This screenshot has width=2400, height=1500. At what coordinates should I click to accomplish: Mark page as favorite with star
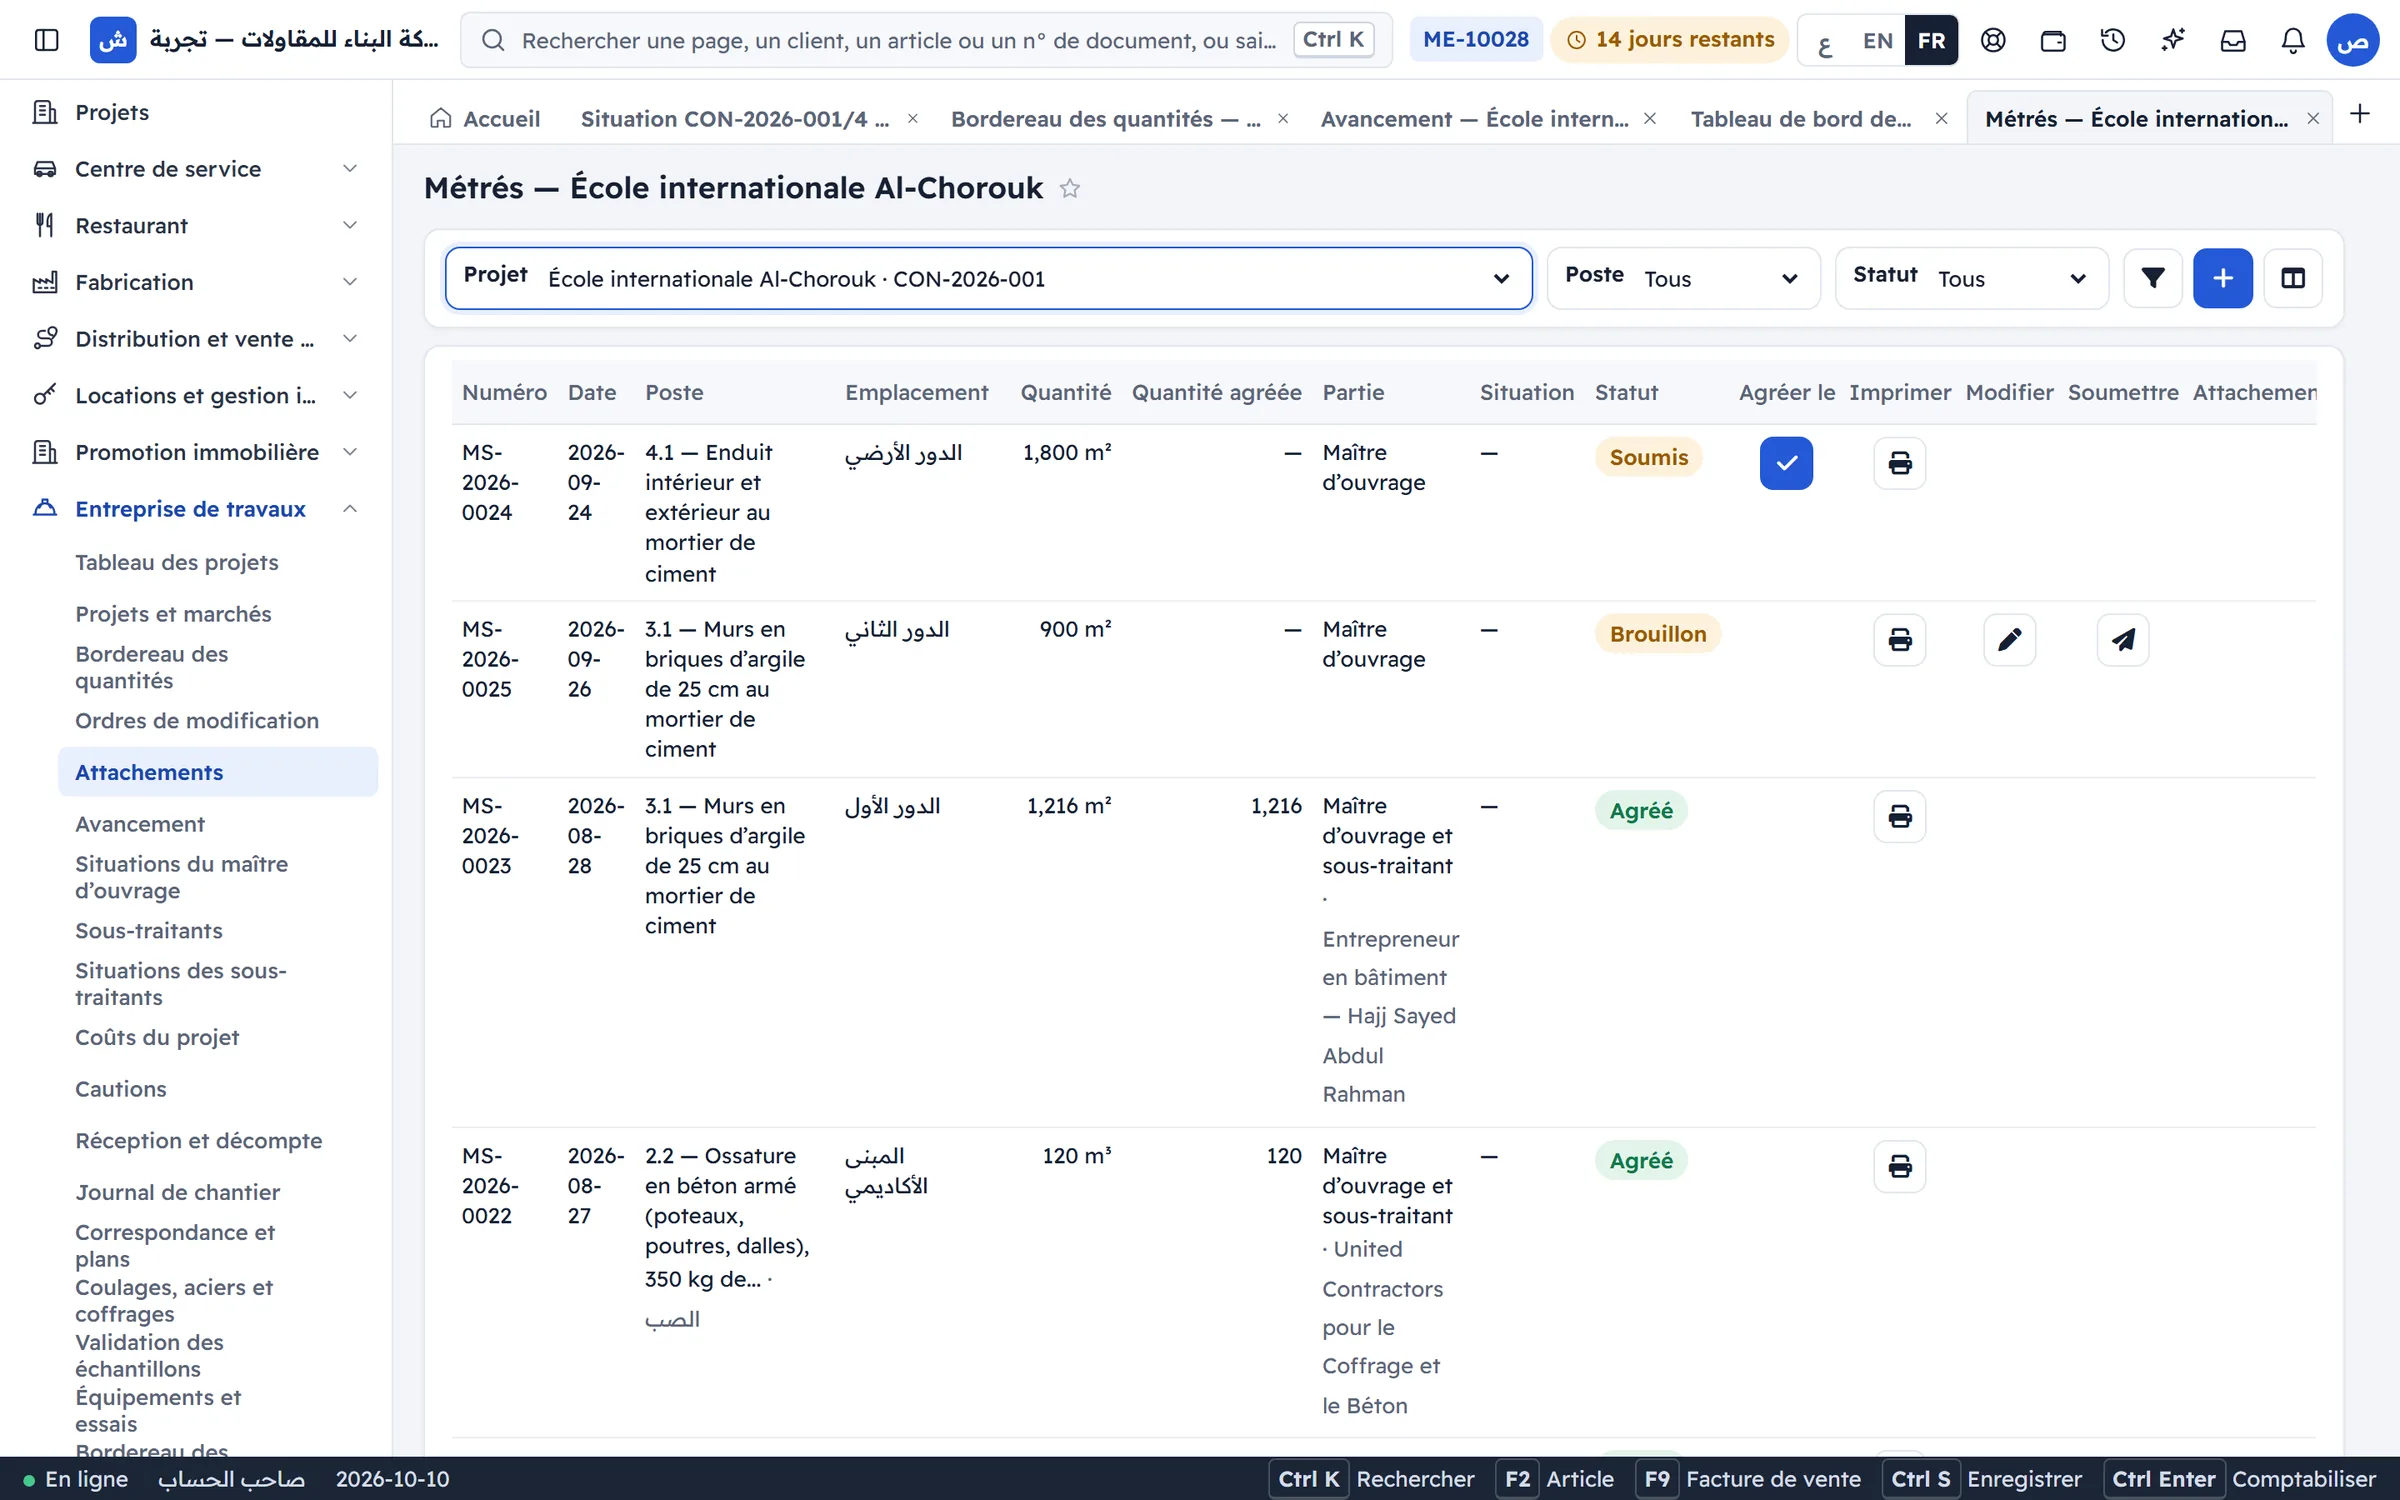(1070, 188)
